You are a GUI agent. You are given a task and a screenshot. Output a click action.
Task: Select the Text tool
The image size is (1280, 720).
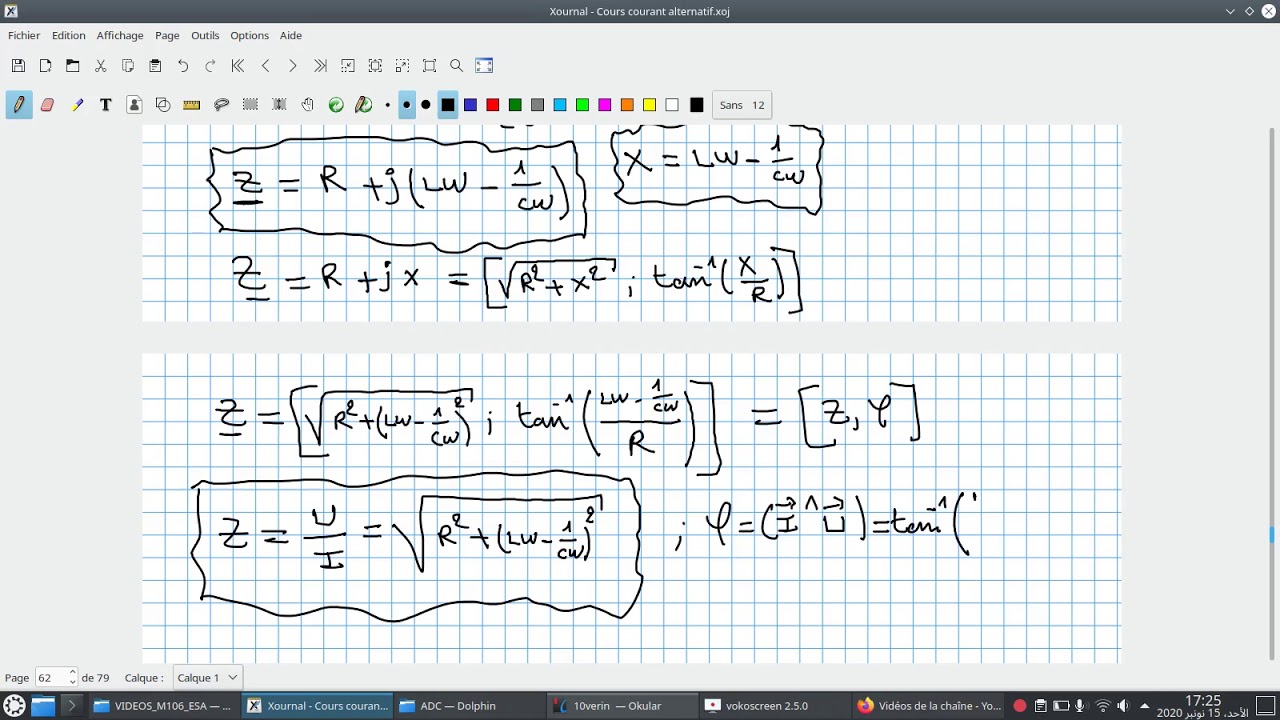[x=105, y=105]
